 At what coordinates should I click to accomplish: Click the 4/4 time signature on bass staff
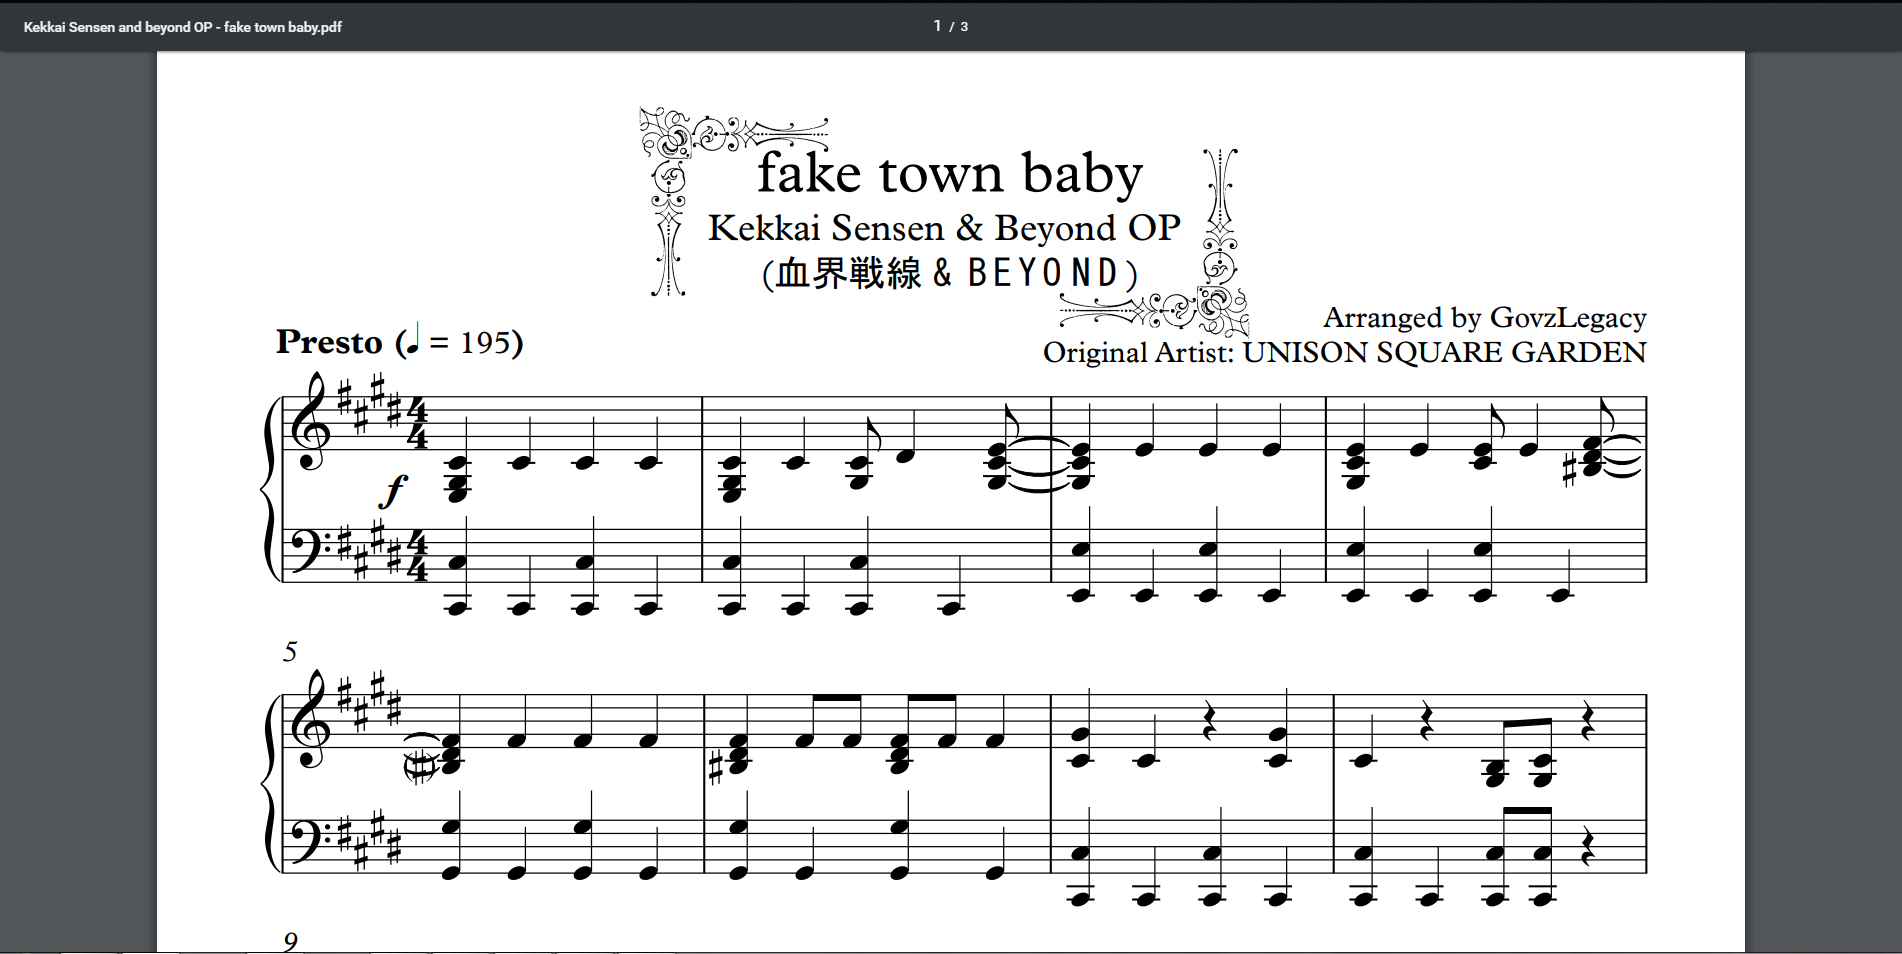[417, 557]
